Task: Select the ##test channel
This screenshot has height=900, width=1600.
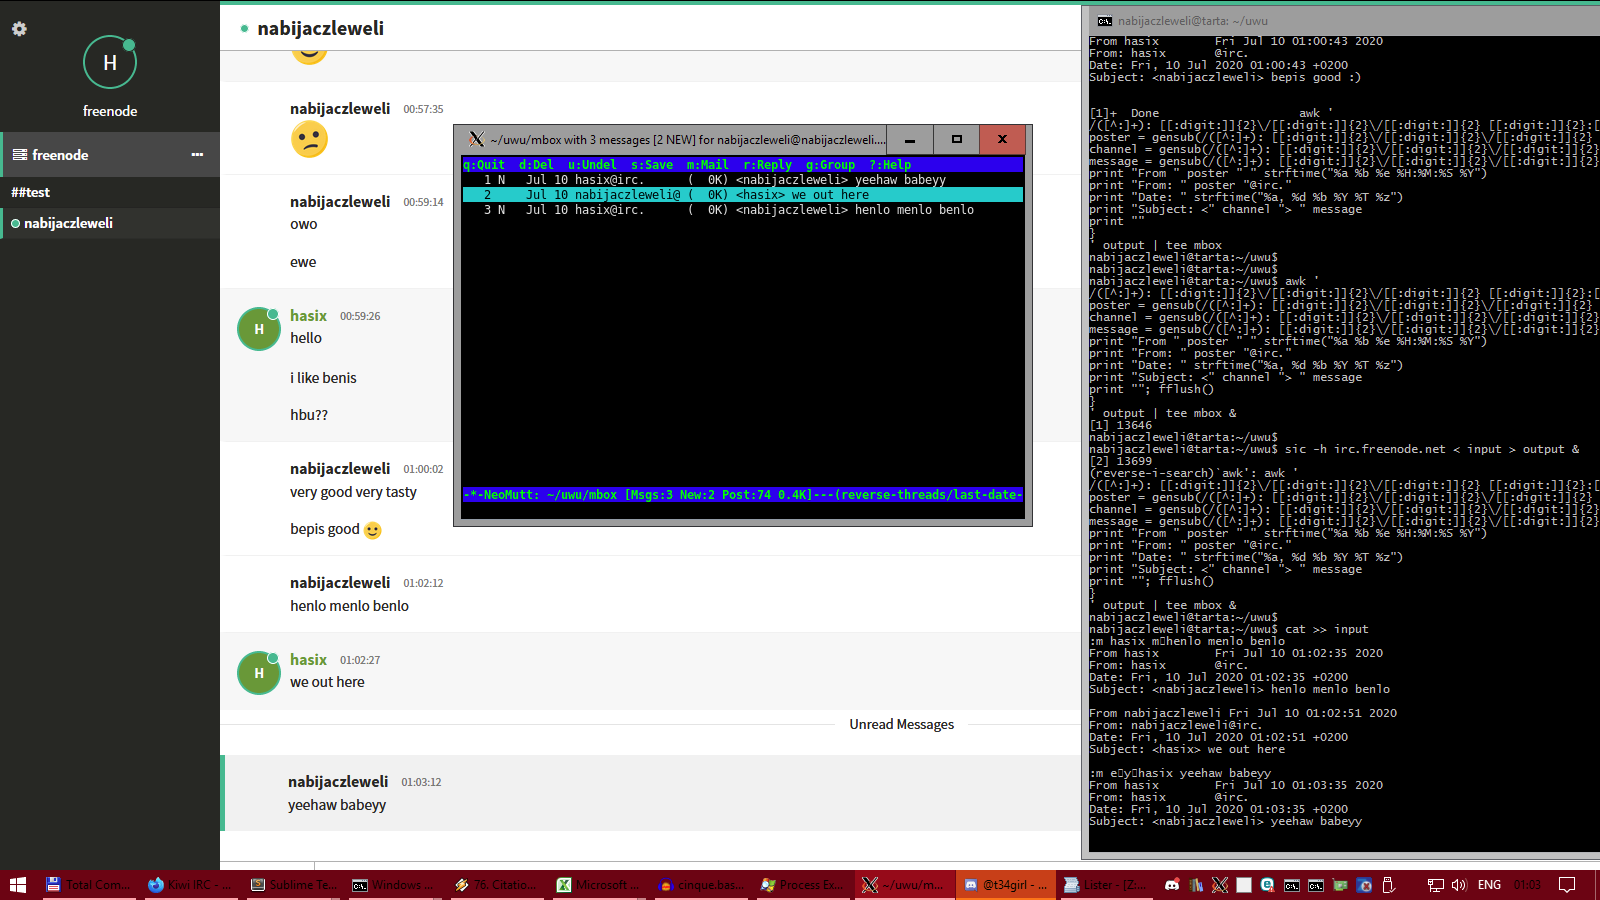Action: [31, 192]
